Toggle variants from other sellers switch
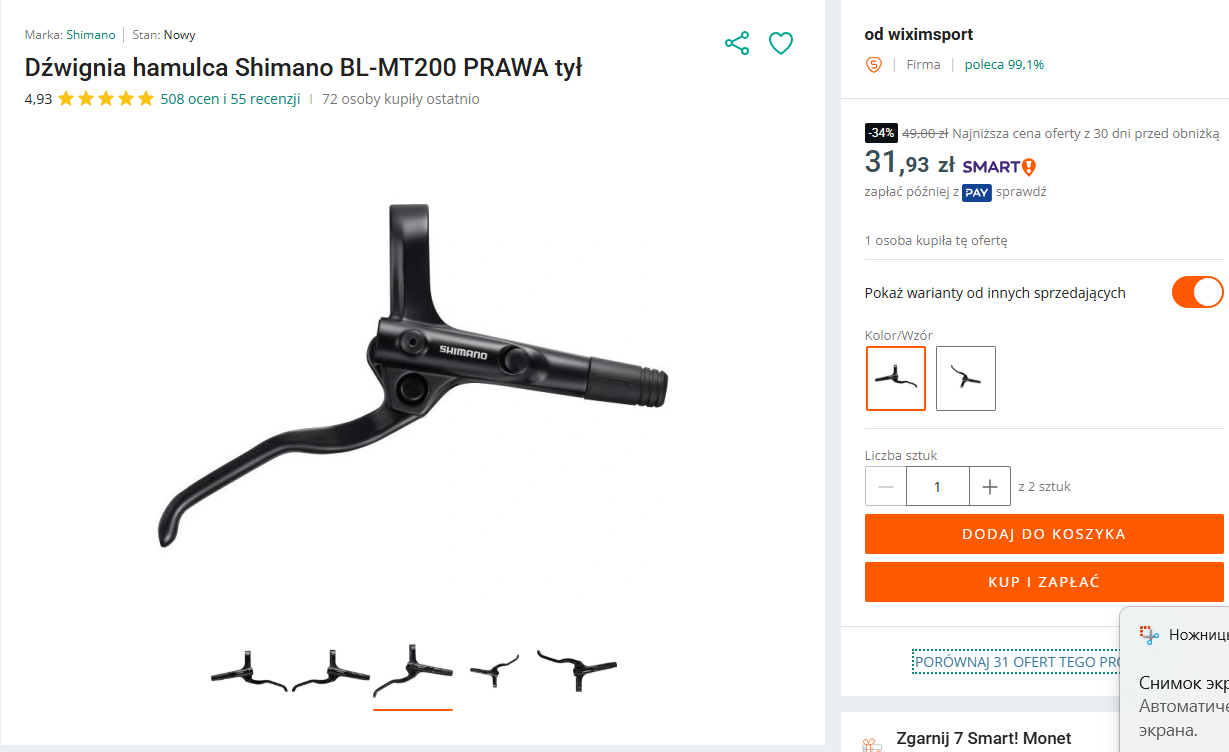This screenshot has width=1229, height=752. point(1198,292)
